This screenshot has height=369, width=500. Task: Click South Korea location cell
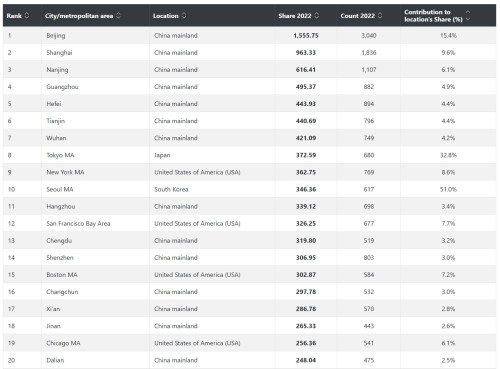(171, 189)
